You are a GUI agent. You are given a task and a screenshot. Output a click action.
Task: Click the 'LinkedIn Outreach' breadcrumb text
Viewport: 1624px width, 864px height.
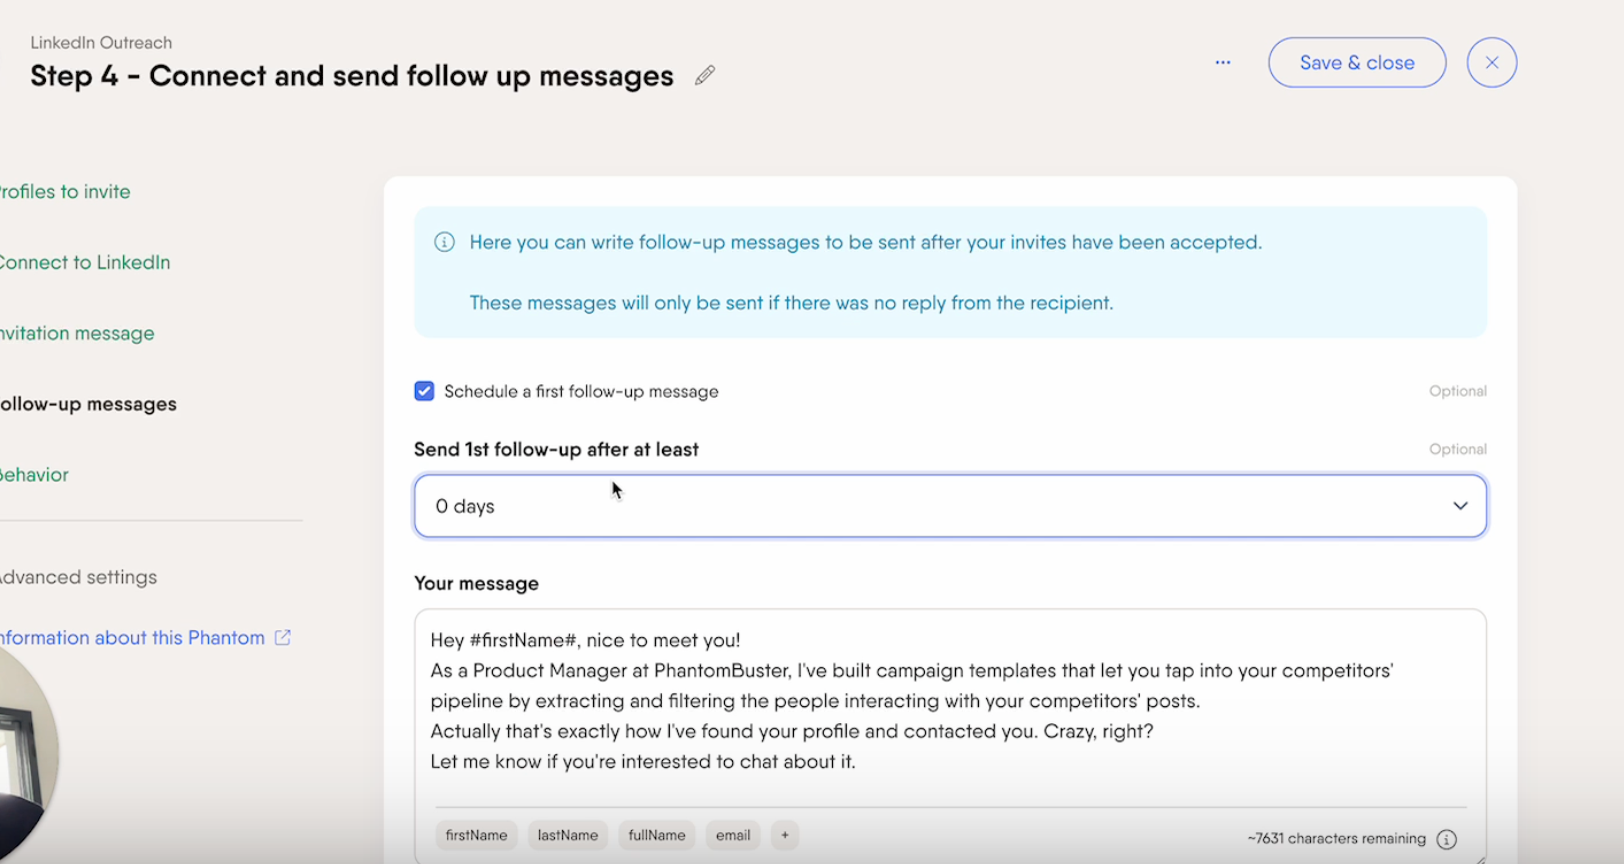tap(101, 42)
